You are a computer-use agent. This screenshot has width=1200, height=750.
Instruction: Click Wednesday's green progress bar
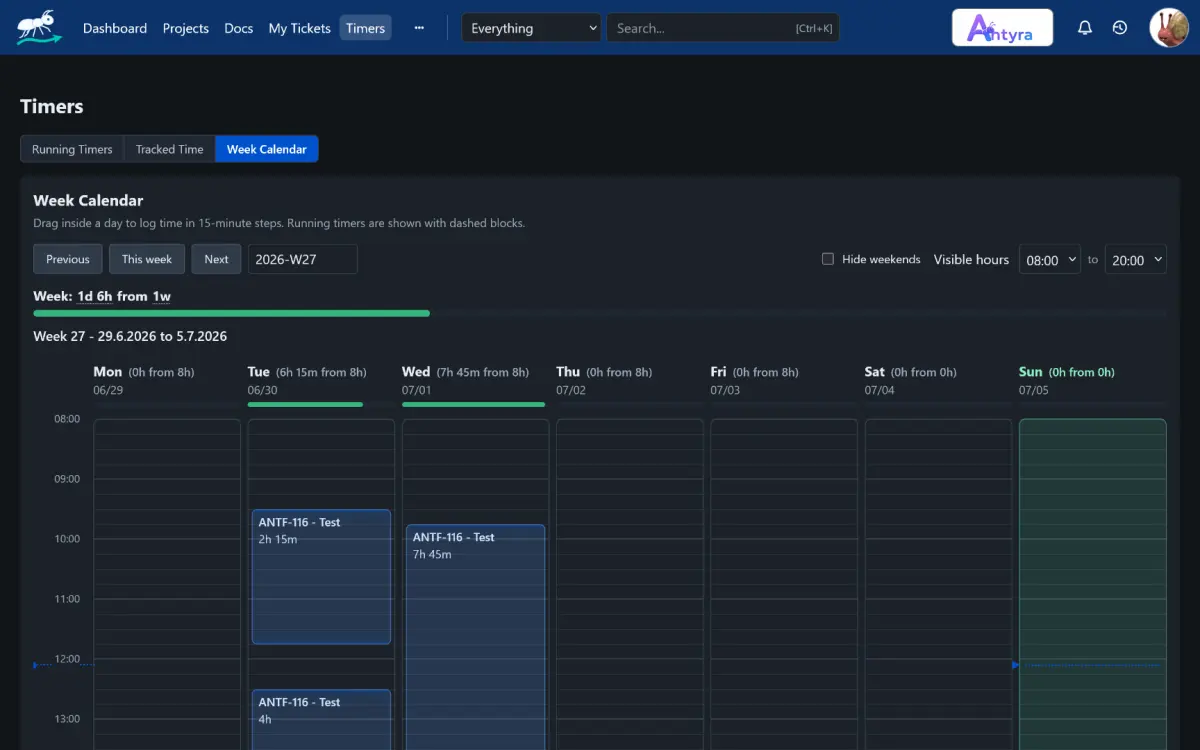[473, 404]
